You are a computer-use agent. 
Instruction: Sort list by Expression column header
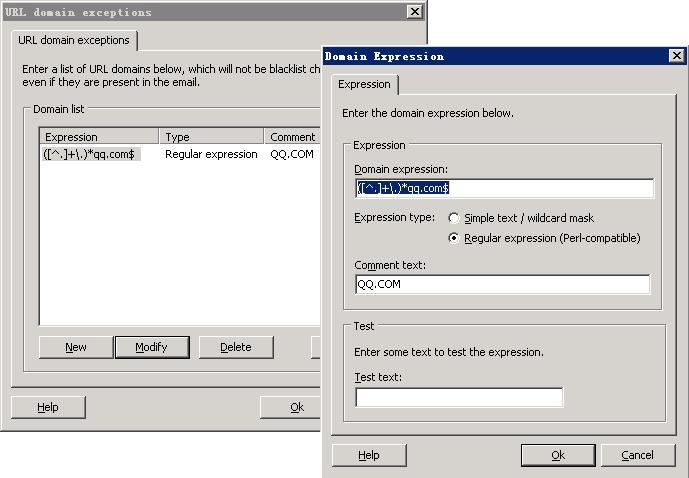coord(99,137)
